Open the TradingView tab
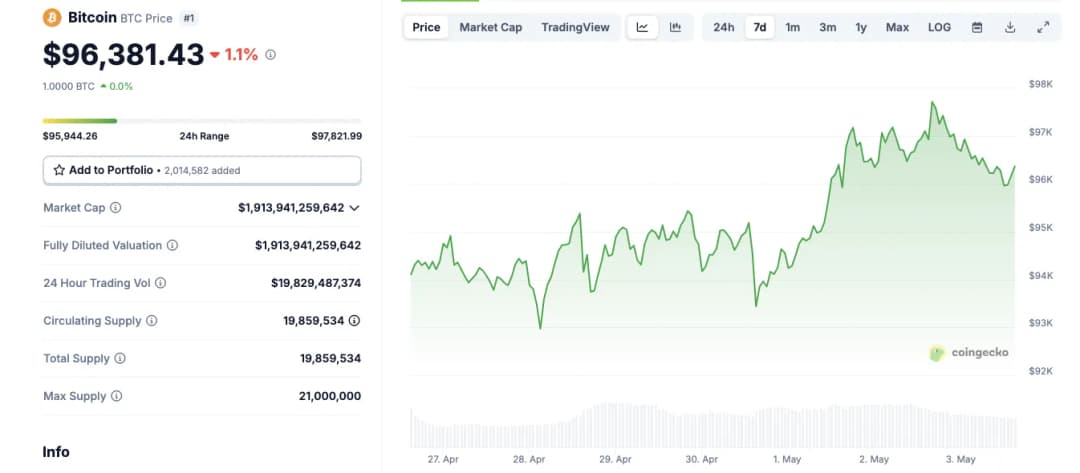This screenshot has width=1080, height=473. coord(575,27)
